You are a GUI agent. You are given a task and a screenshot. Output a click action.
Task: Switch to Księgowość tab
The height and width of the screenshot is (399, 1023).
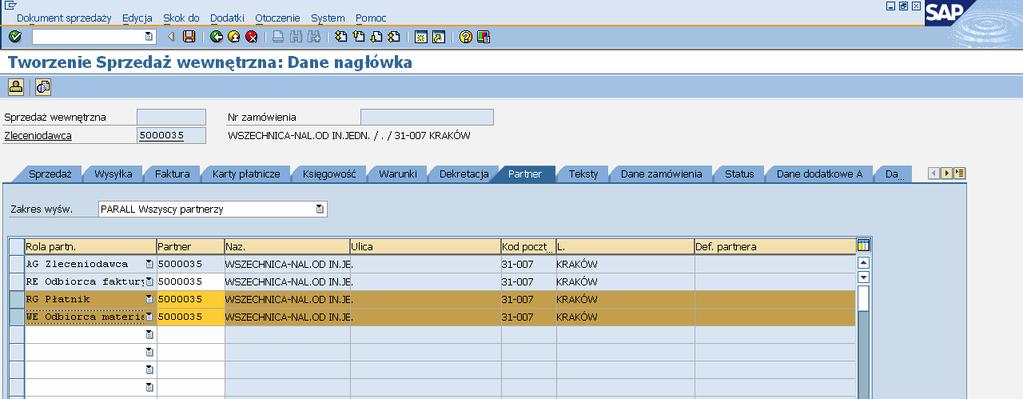(329, 174)
